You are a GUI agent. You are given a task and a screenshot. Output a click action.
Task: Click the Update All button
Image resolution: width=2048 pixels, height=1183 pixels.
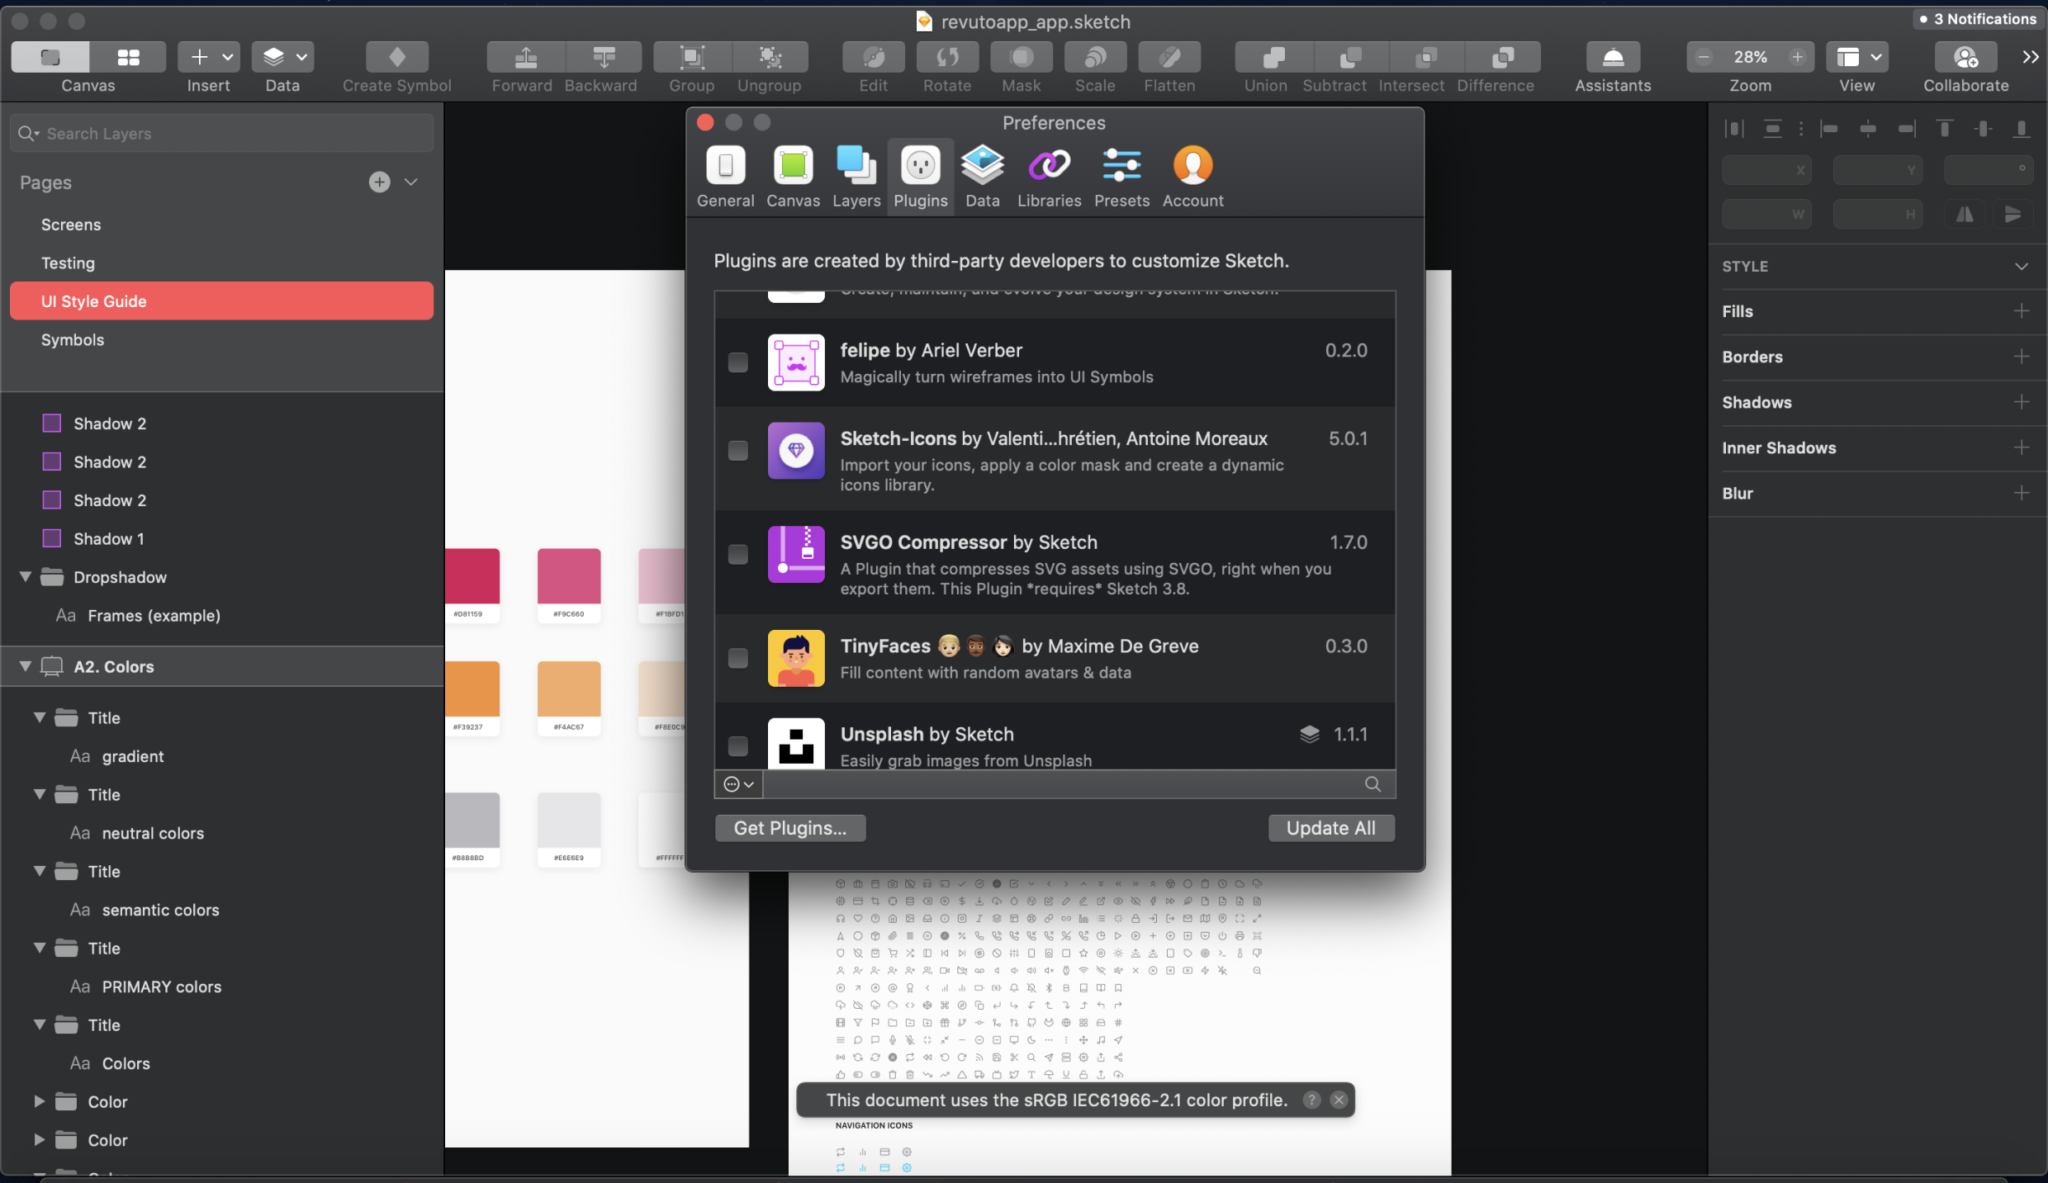coord(1331,828)
